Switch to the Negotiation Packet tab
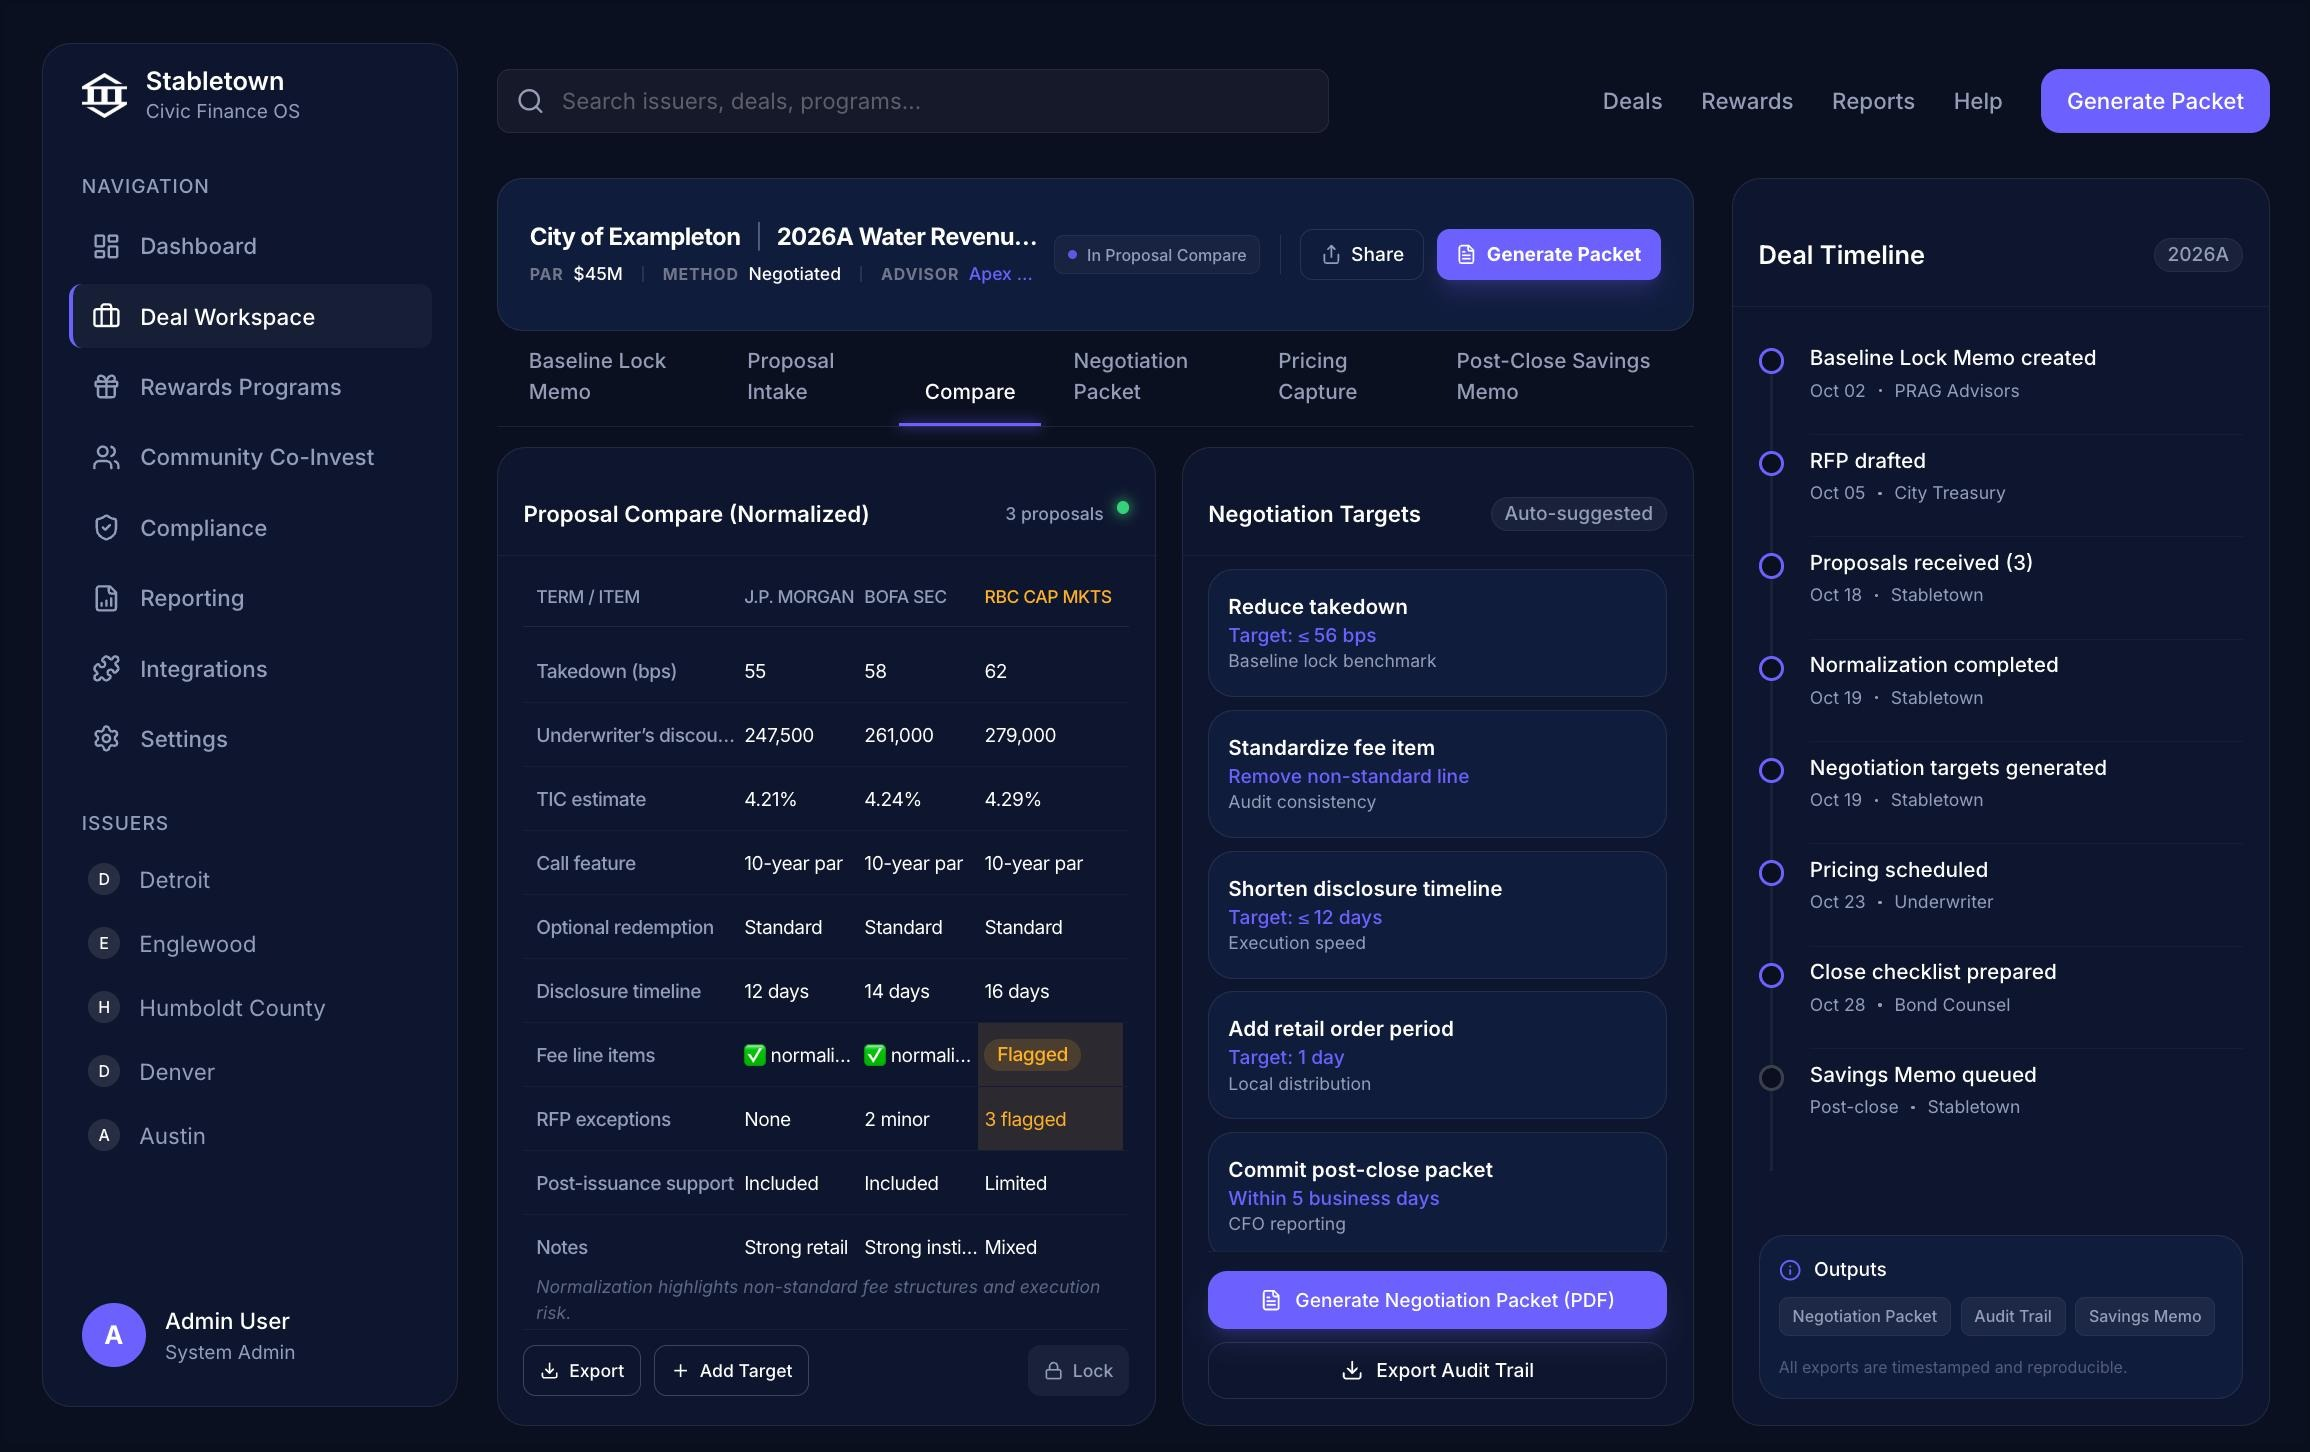Image resolution: width=2310 pixels, height=1452 pixels. [x=1130, y=376]
